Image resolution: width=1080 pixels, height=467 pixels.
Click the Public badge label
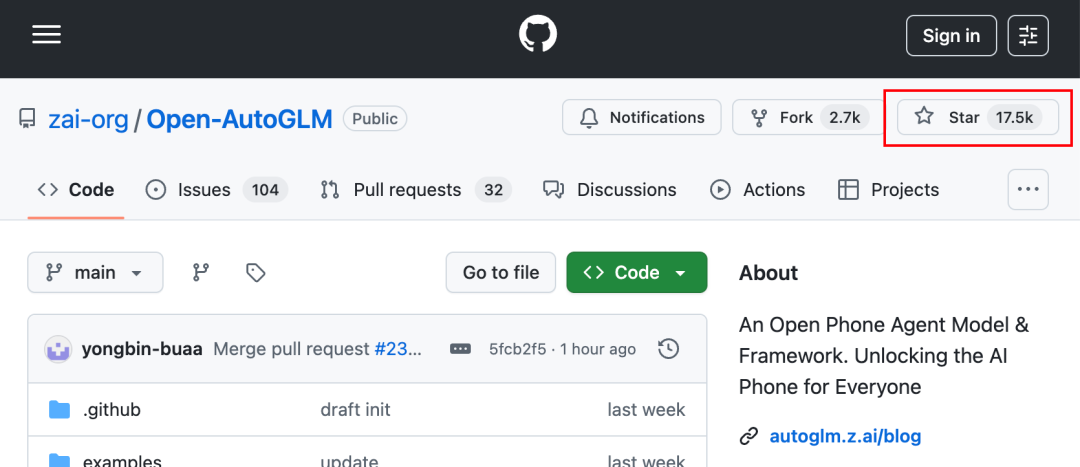375,119
